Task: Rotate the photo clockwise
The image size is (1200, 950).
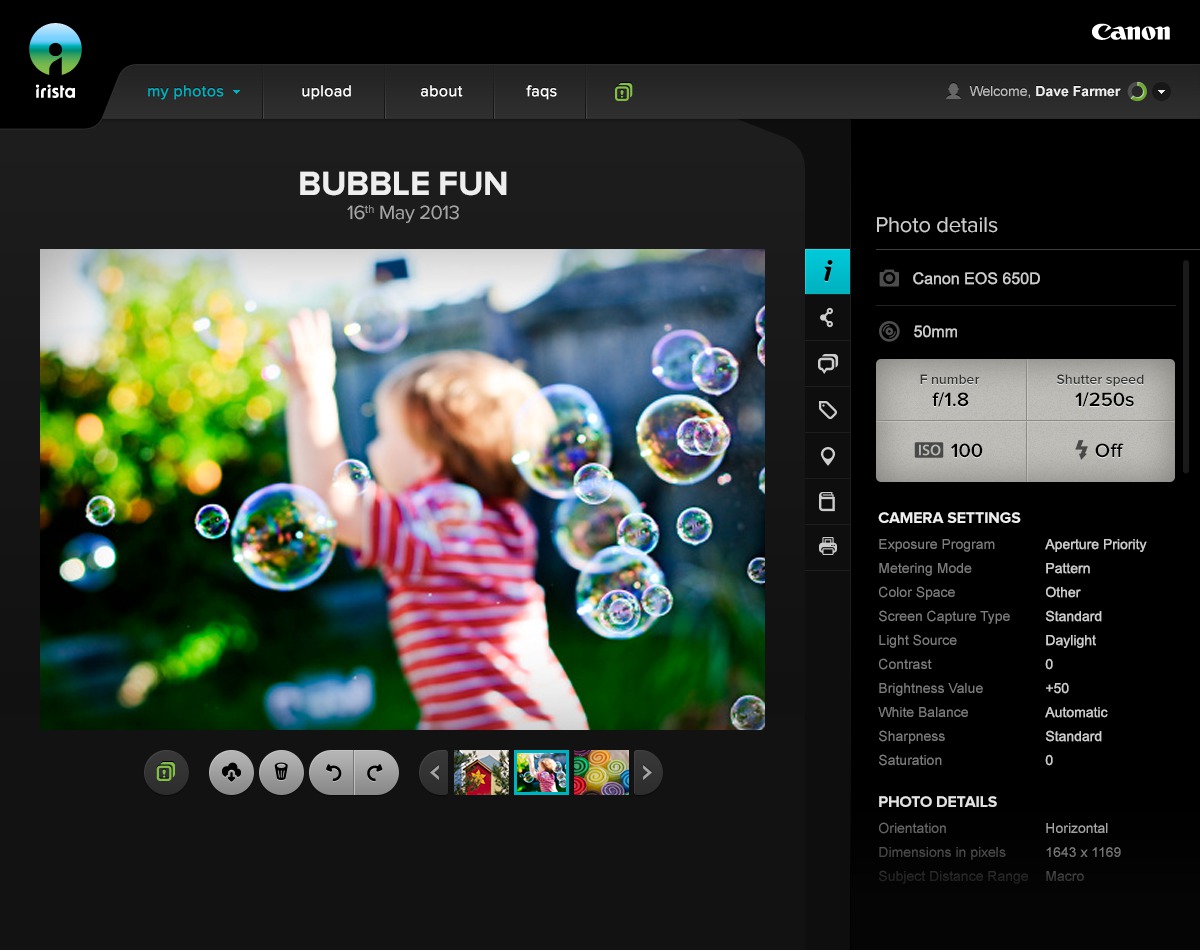Action: [x=377, y=772]
